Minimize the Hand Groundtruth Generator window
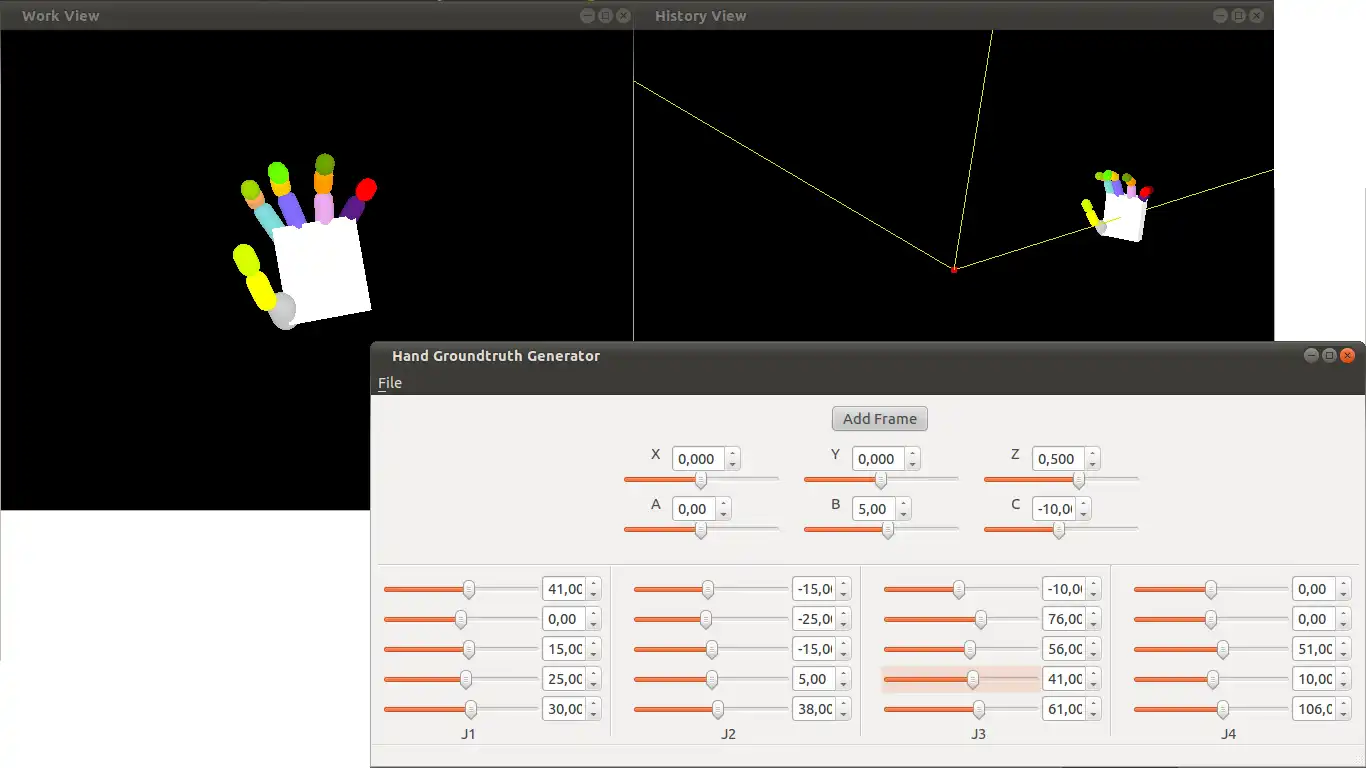Screen dimensions: 1366x768 click(x=1311, y=356)
